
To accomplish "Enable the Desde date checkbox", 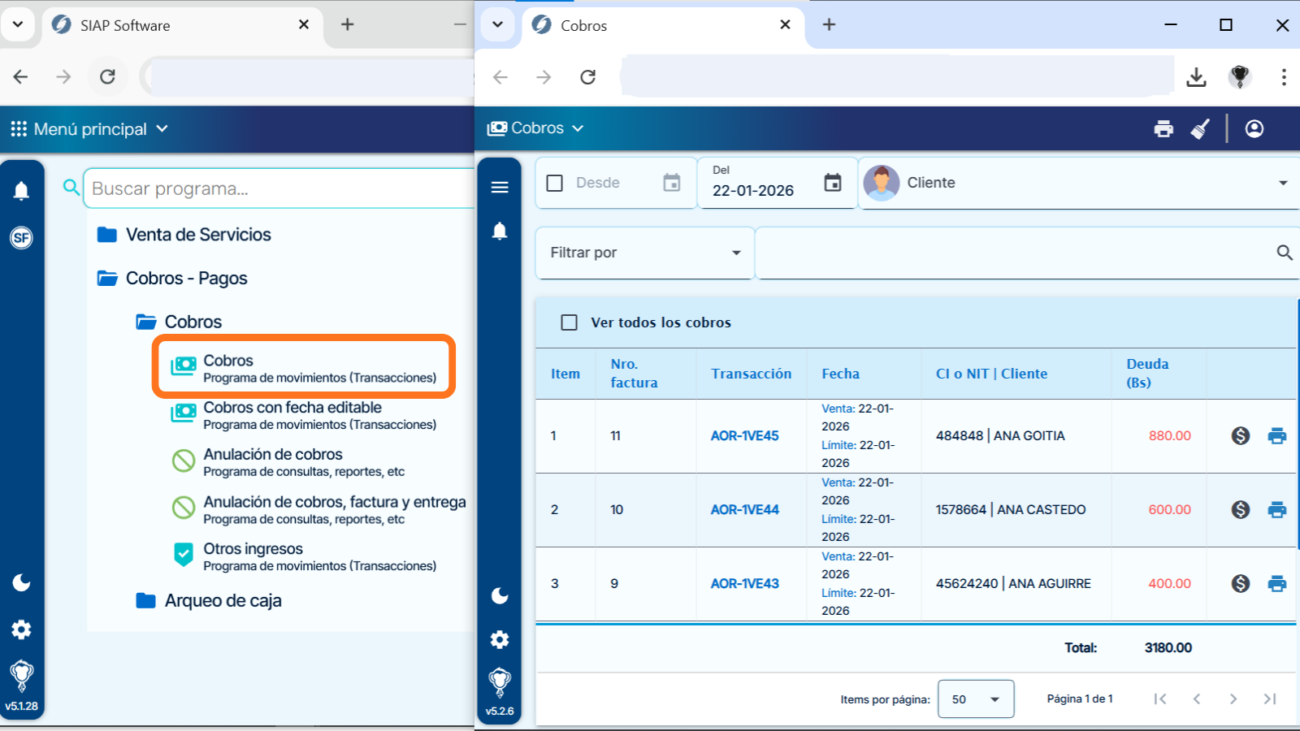I will [555, 183].
